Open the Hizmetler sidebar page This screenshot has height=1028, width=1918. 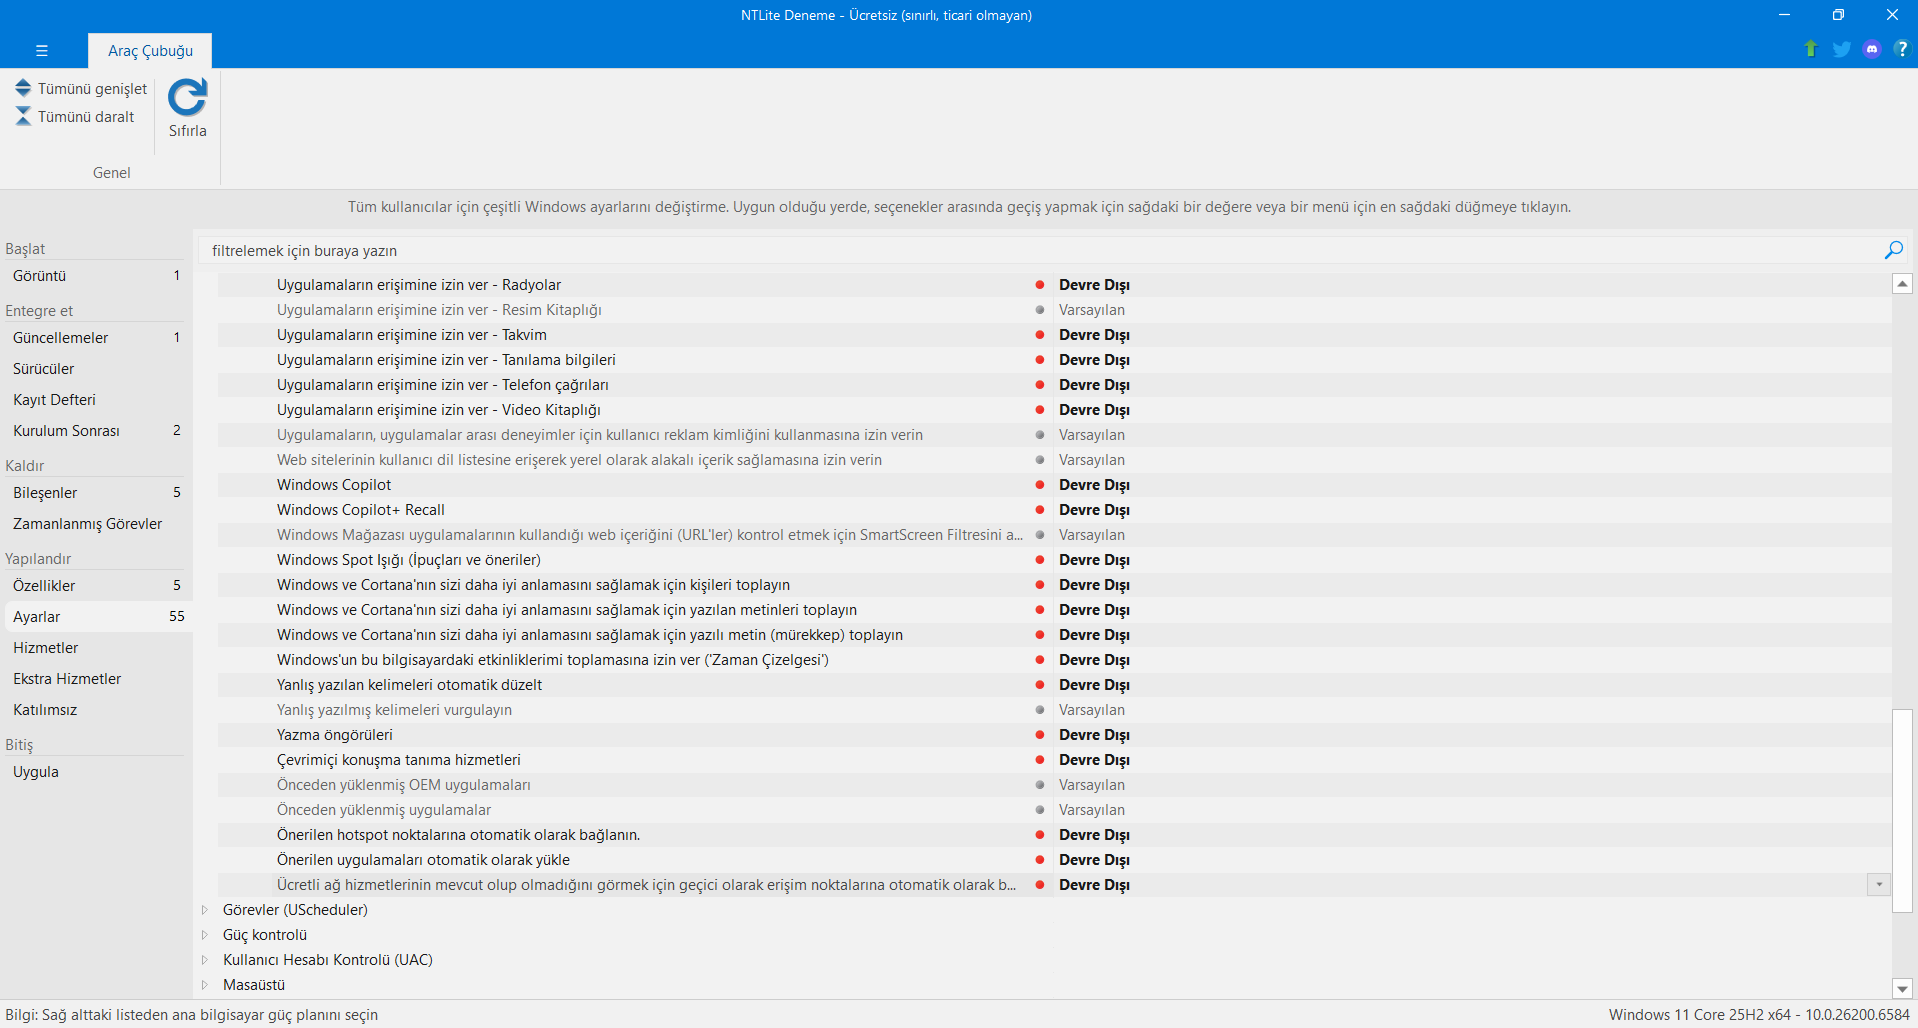(96, 648)
